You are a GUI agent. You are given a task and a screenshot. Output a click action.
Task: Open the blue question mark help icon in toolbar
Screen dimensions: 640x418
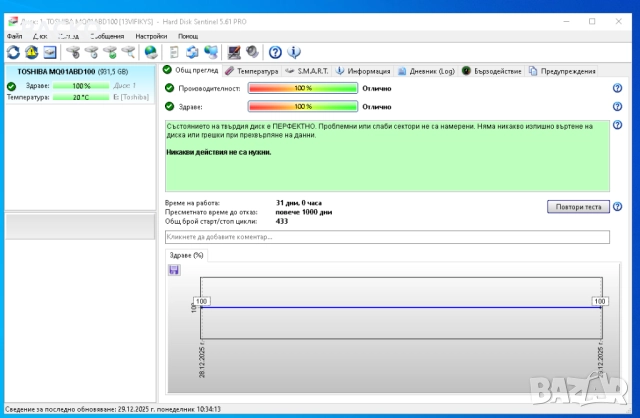pos(275,52)
